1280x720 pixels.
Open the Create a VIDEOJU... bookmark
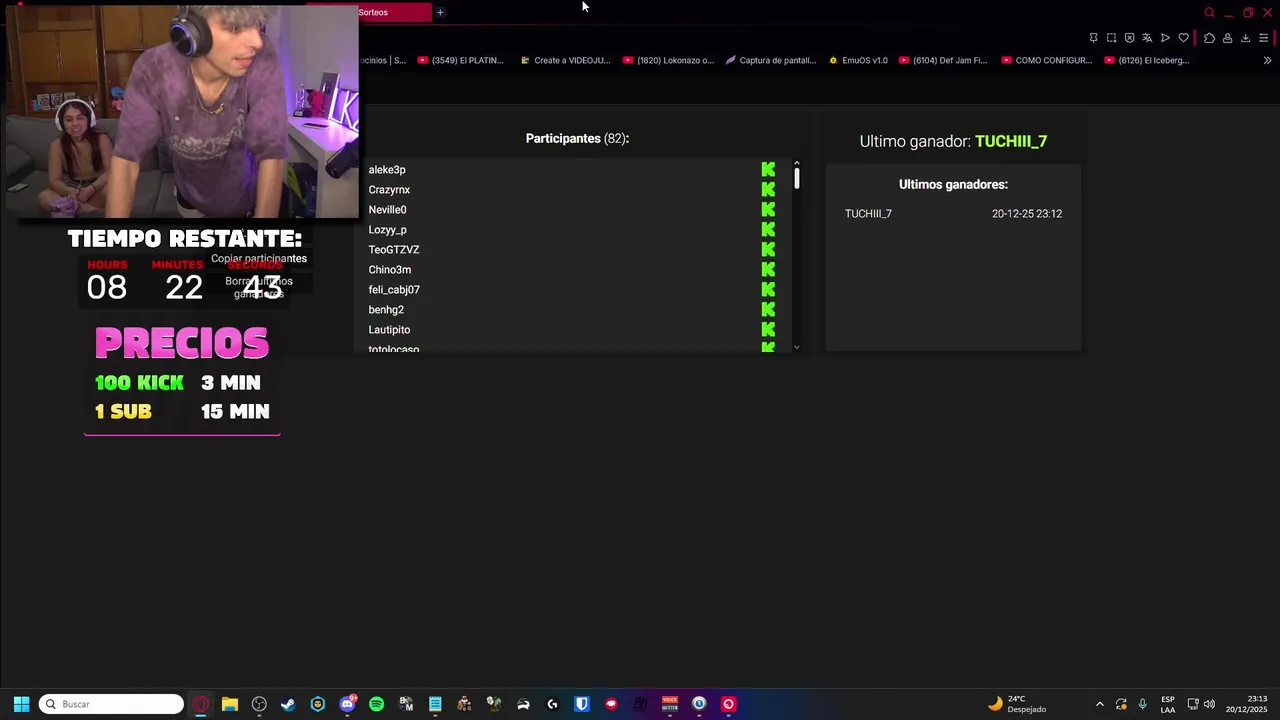pos(565,60)
